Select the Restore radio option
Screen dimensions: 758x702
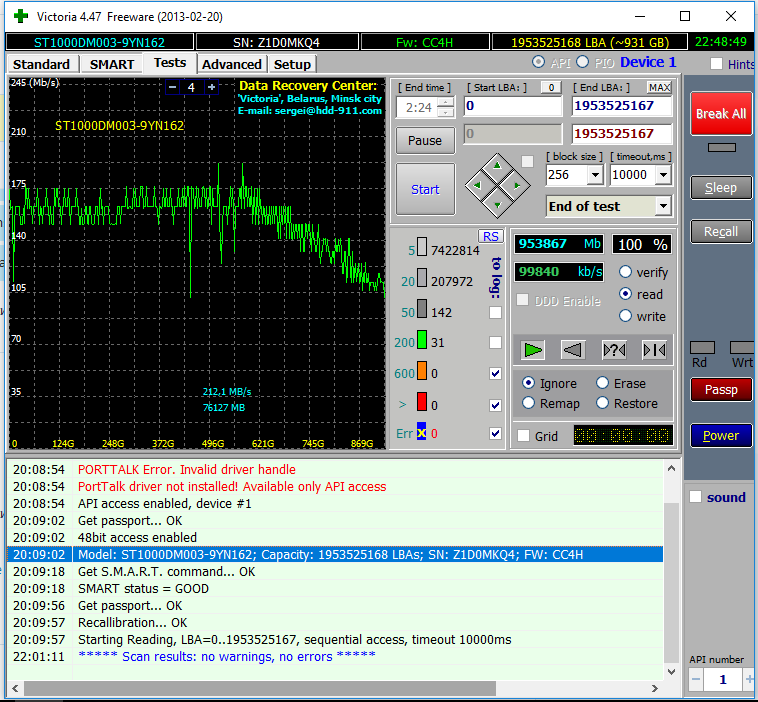click(x=602, y=403)
